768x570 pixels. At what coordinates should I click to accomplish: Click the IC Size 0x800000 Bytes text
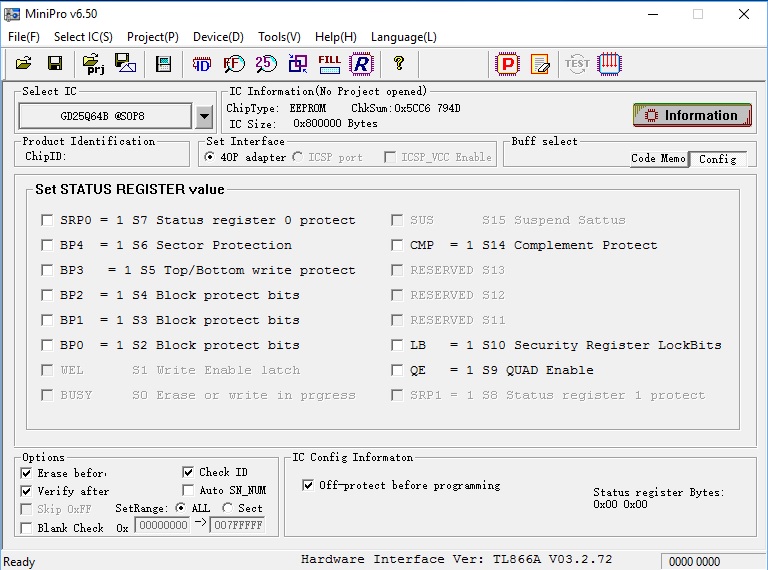(x=303, y=123)
